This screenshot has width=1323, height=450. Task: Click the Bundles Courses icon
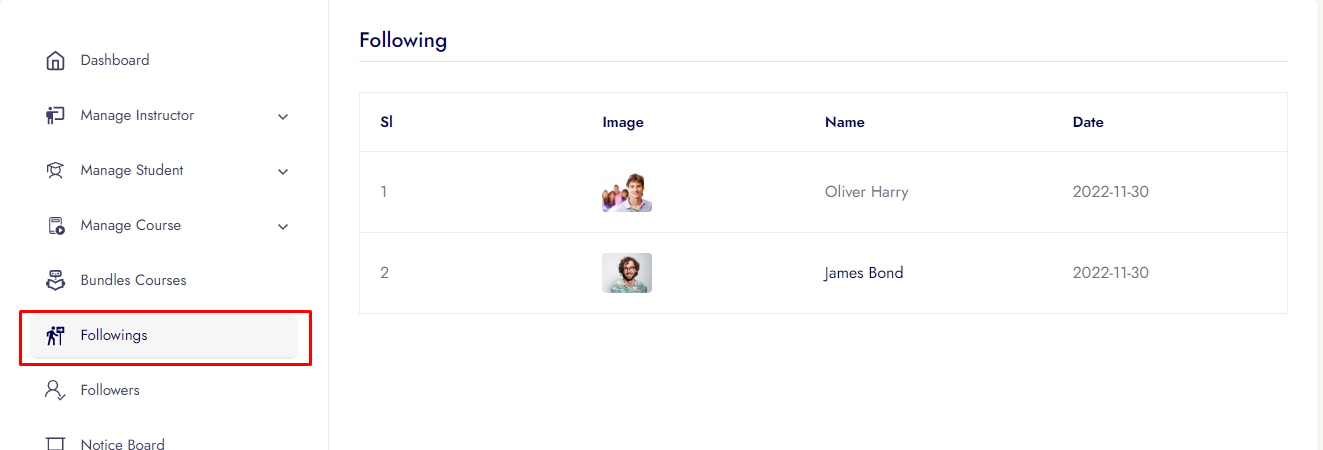pyautogui.click(x=56, y=281)
